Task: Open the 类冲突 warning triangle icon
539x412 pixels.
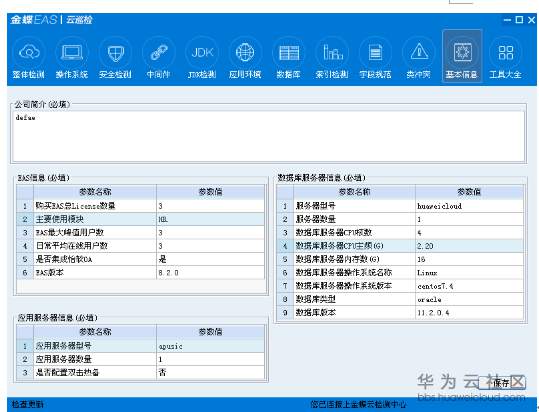Action: click(x=419, y=58)
